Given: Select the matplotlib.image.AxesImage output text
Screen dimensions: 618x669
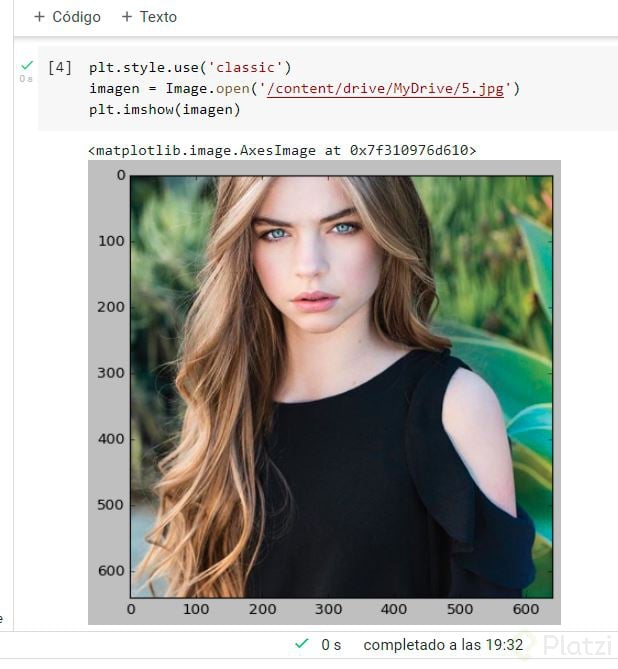Looking at the screenshot, I should pos(282,151).
